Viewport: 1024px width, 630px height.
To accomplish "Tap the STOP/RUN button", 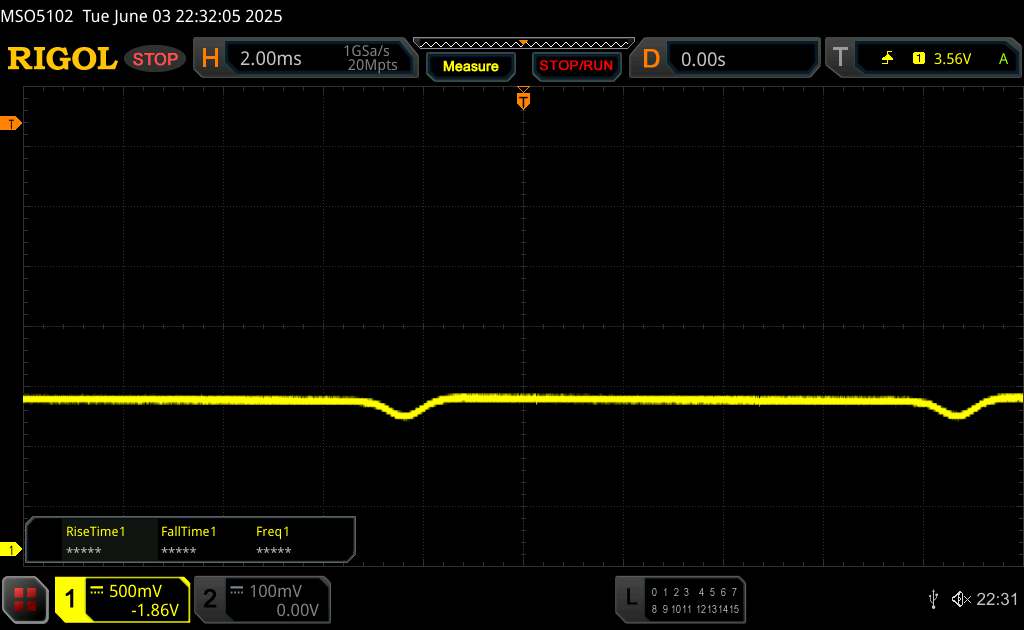I will pos(576,66).
